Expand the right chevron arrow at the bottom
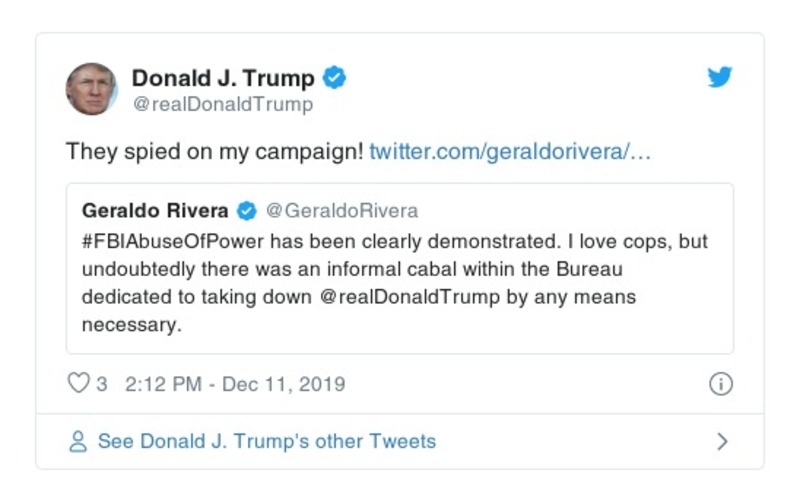800x502 pixels. pyautogui.click(x=723, y=441)
